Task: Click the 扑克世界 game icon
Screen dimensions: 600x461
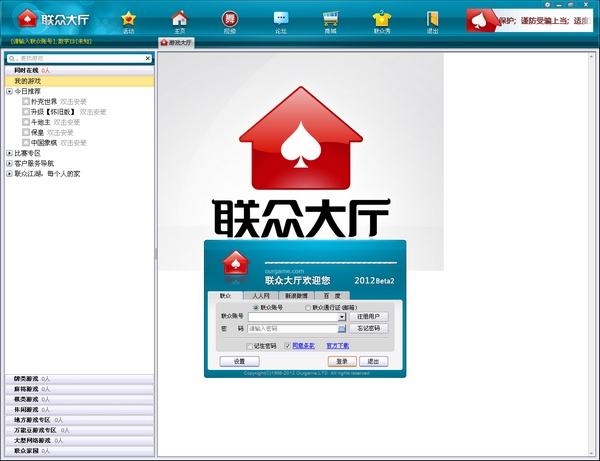Action: [26, 101]
